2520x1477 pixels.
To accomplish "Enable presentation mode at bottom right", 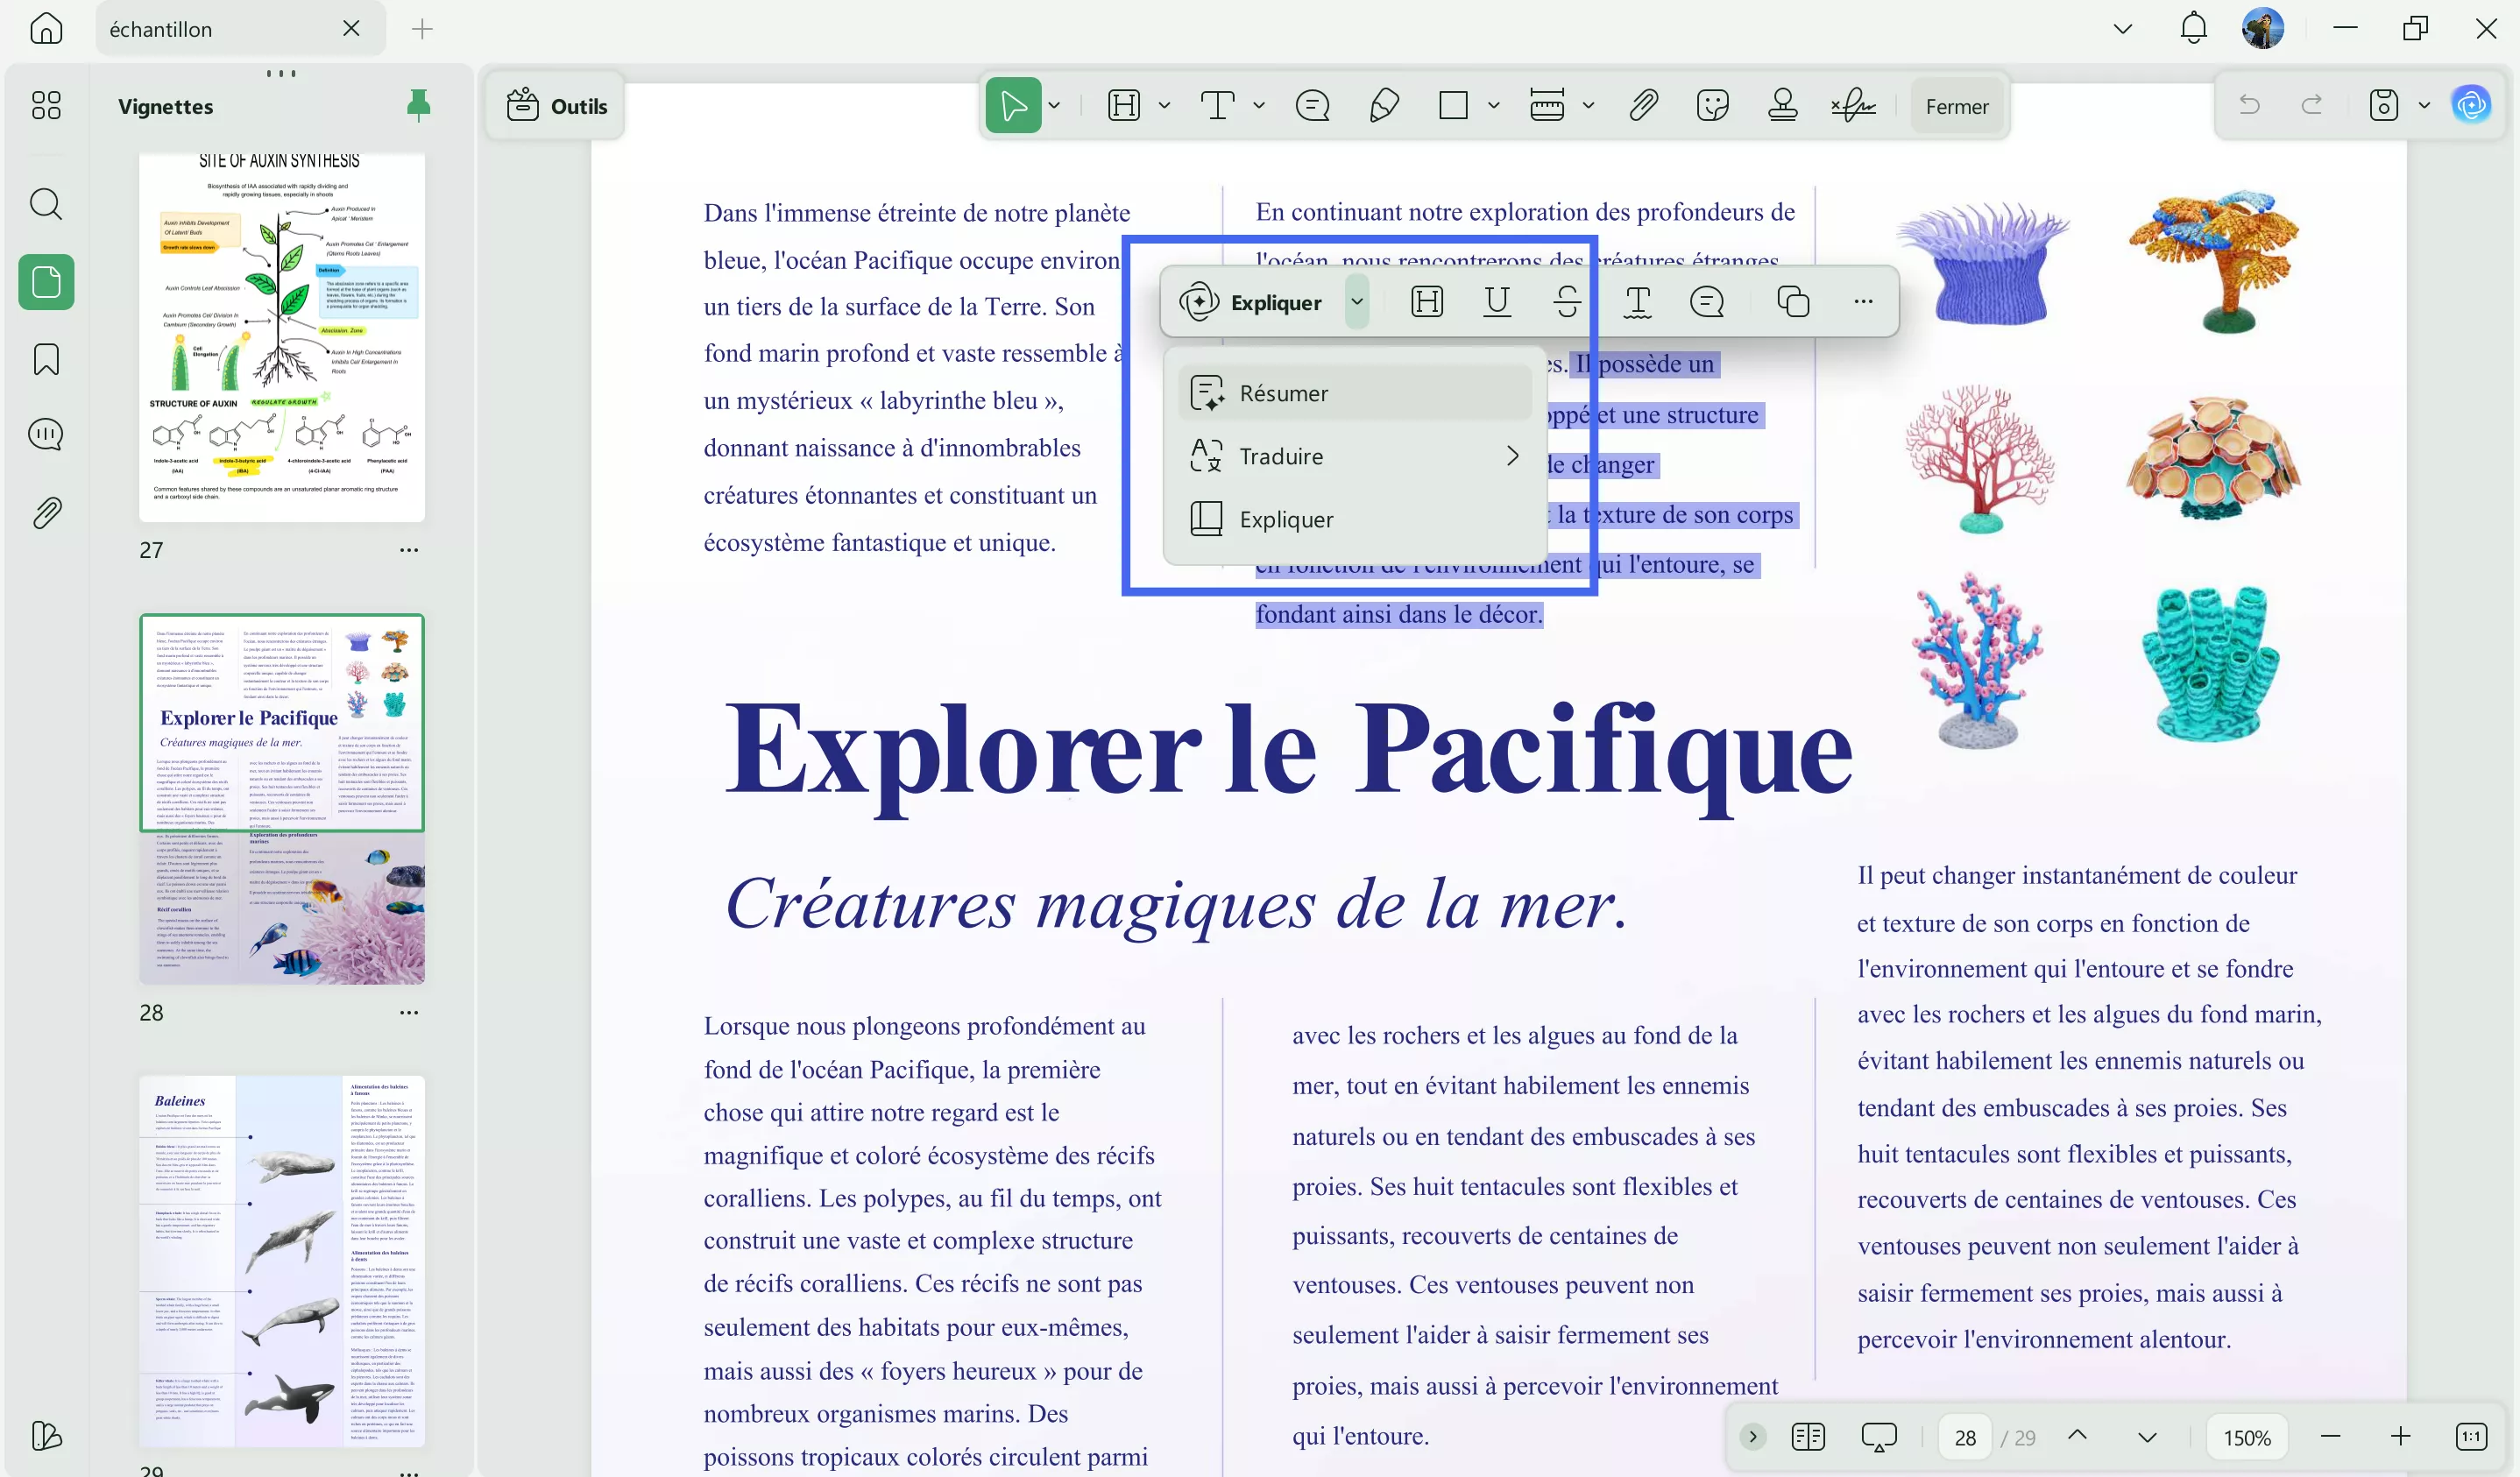I will coord(1879,1437).
